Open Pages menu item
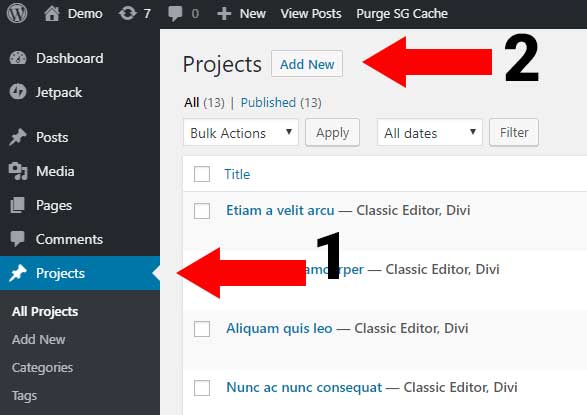Screen dimensions: 587x415 [54, 205]
